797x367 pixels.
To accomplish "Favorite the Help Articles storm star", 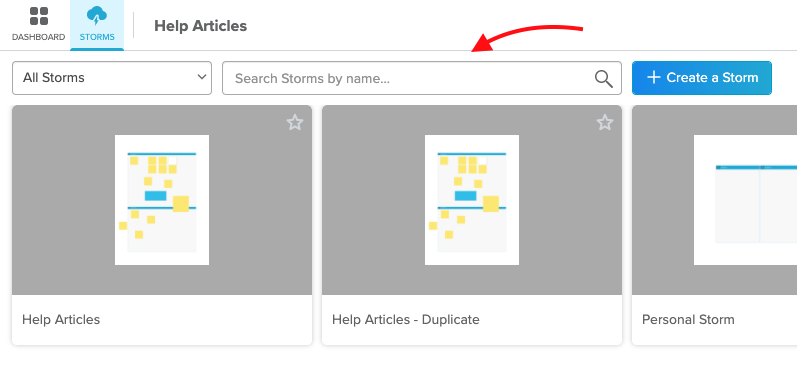I will coord(295,123).
